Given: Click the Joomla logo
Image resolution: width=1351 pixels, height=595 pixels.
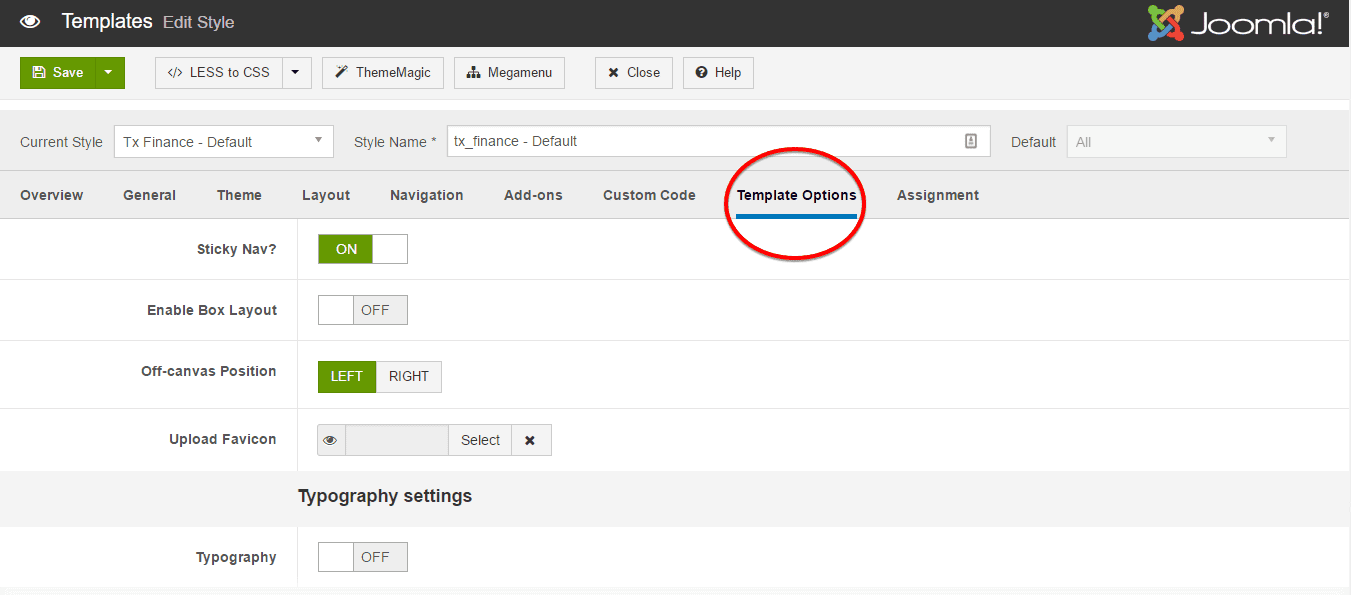Looking at the screenshot, I should [x=1237, y=23].
